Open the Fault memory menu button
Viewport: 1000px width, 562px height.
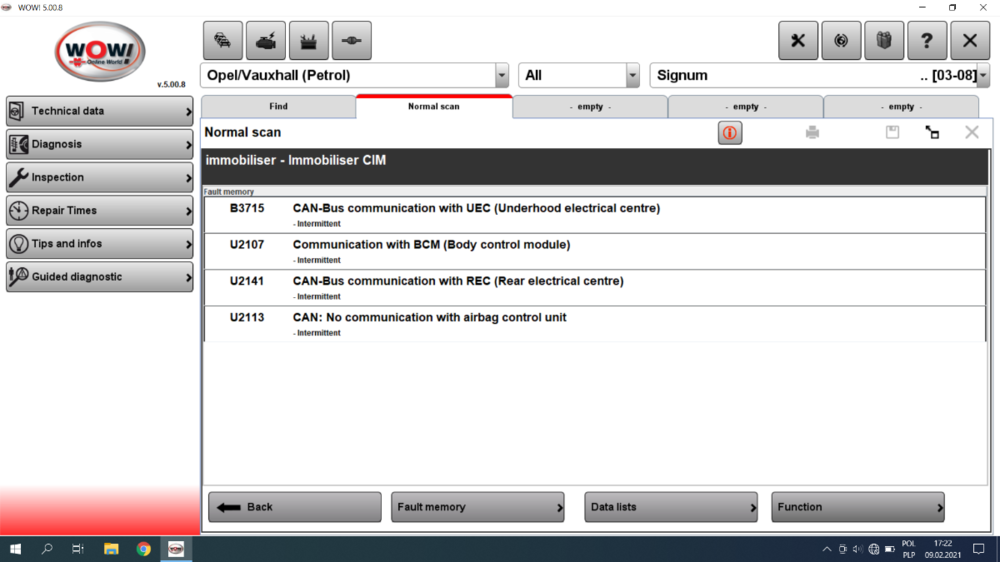pos(477,507)
